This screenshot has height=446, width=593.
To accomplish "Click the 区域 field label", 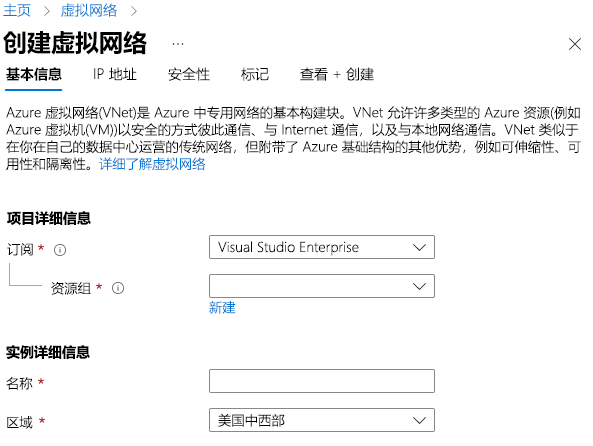I will tap(20, 422).
